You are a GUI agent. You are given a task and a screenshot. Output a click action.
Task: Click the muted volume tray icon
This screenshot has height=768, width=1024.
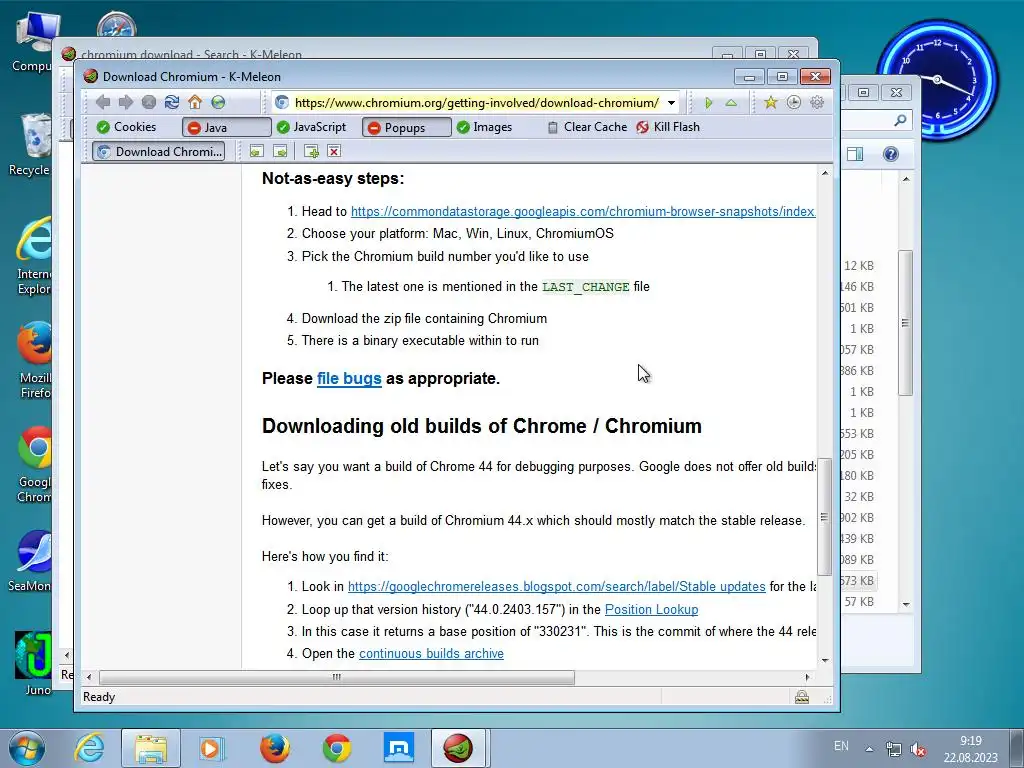pos(919,749)
